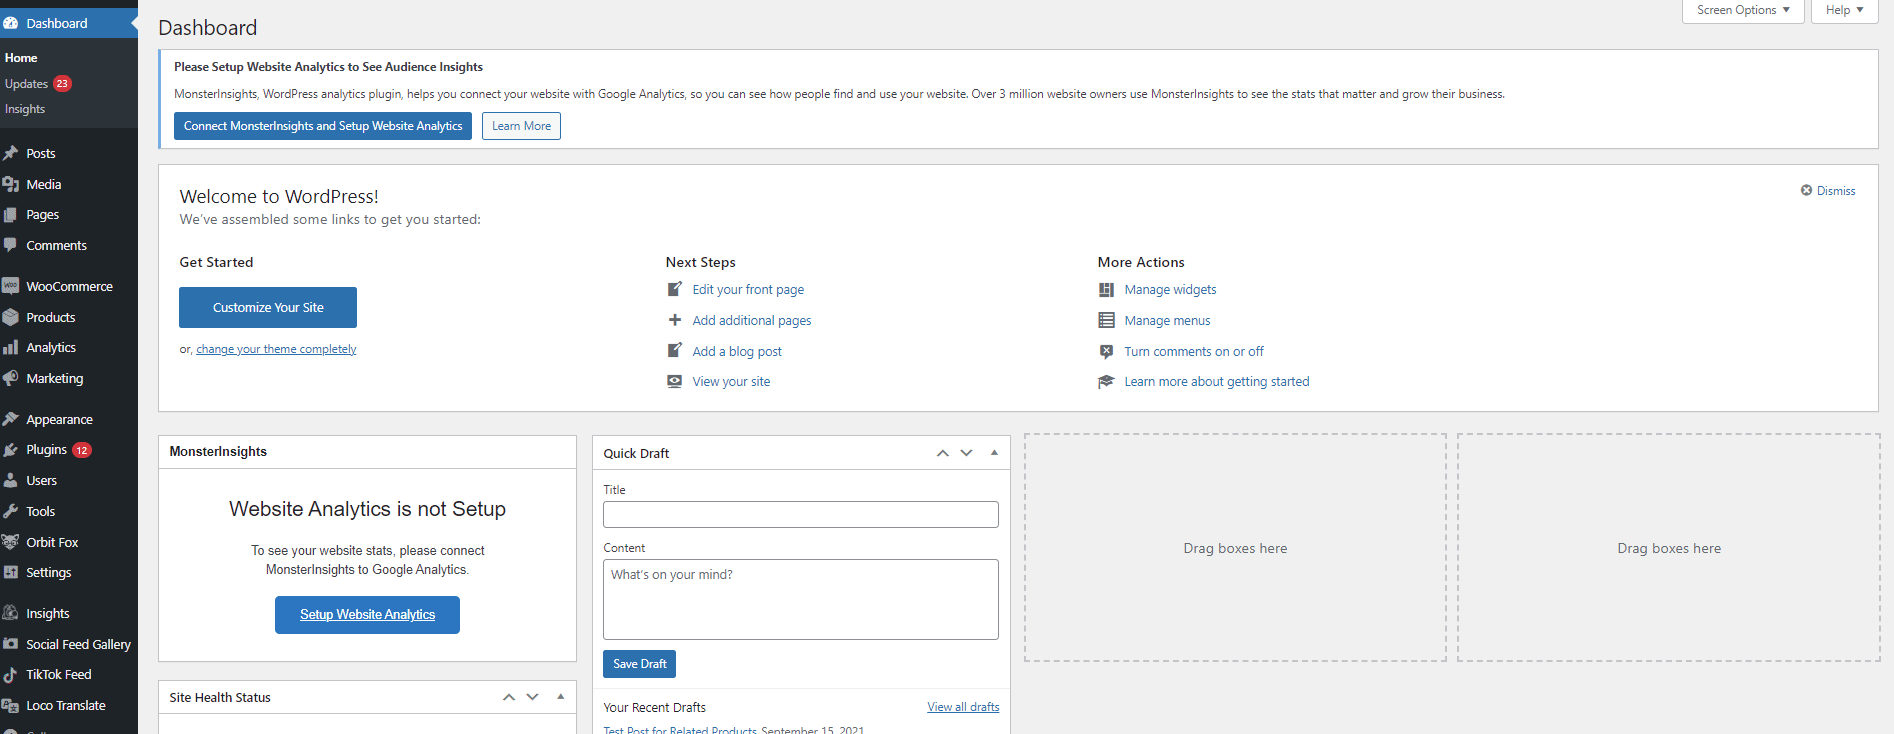Click the comments toggle icon in More Actions
The width and height of the screenshot is (1894, 734).
point(1106,351)
